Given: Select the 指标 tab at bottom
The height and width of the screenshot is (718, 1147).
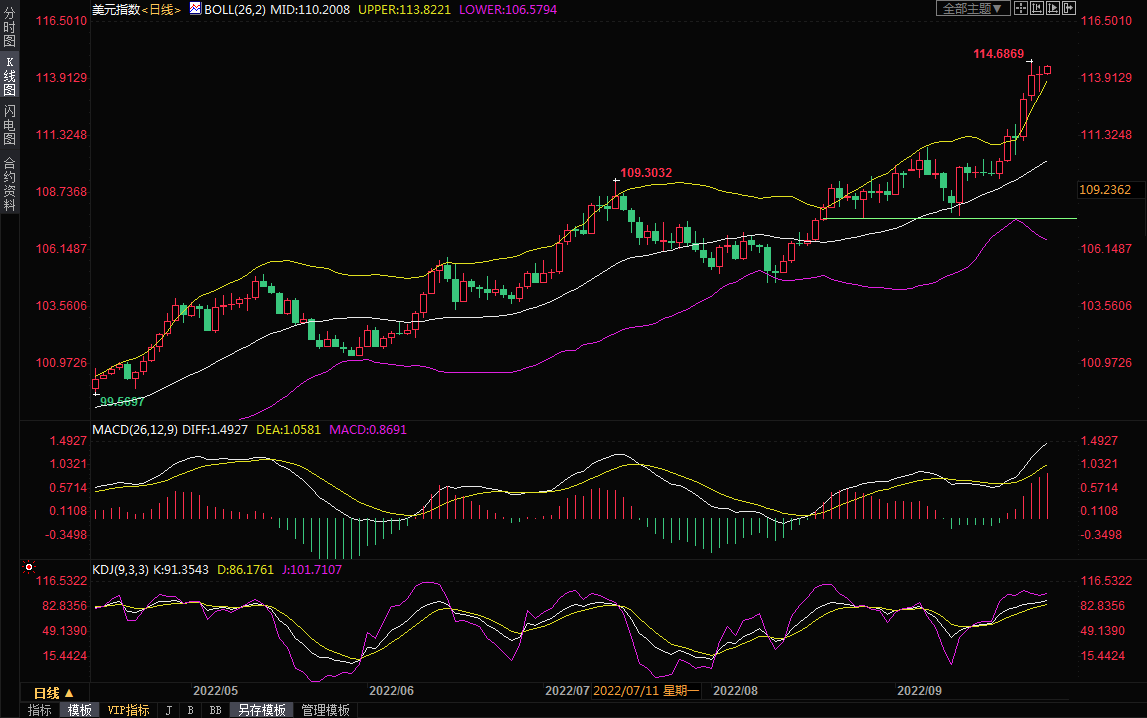Looking at the screenshot, I should (x=40, y=710).
